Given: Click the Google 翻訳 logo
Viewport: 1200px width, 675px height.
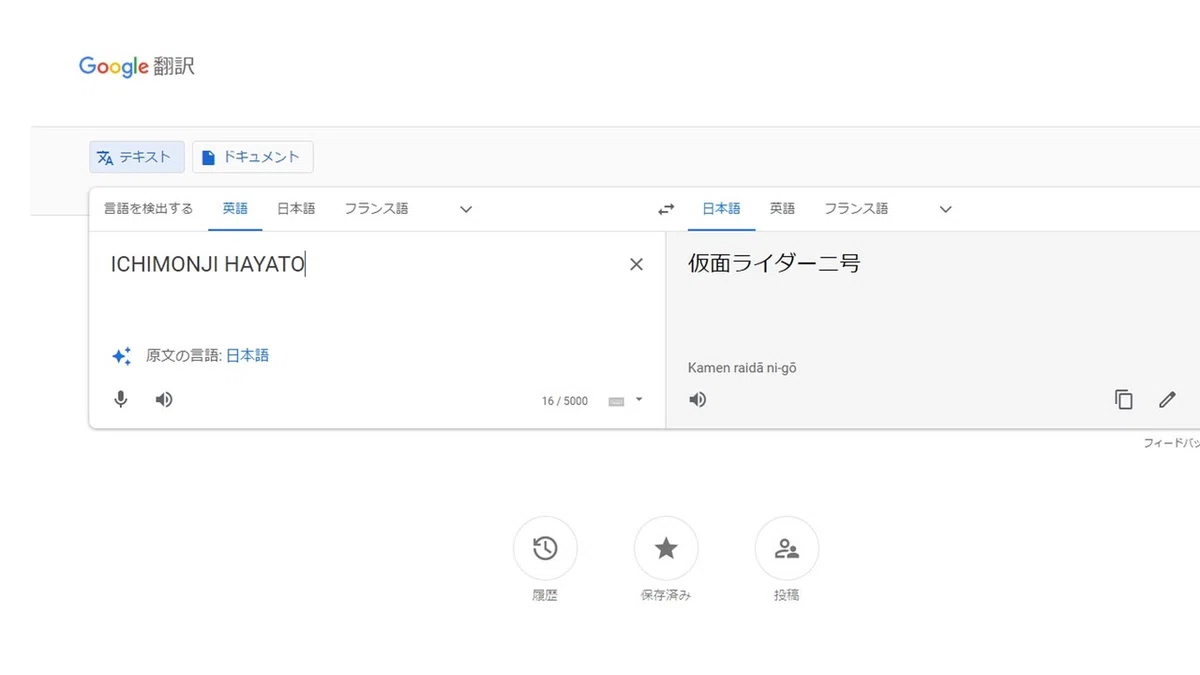Looking at the screenshot, I should 137,67.
